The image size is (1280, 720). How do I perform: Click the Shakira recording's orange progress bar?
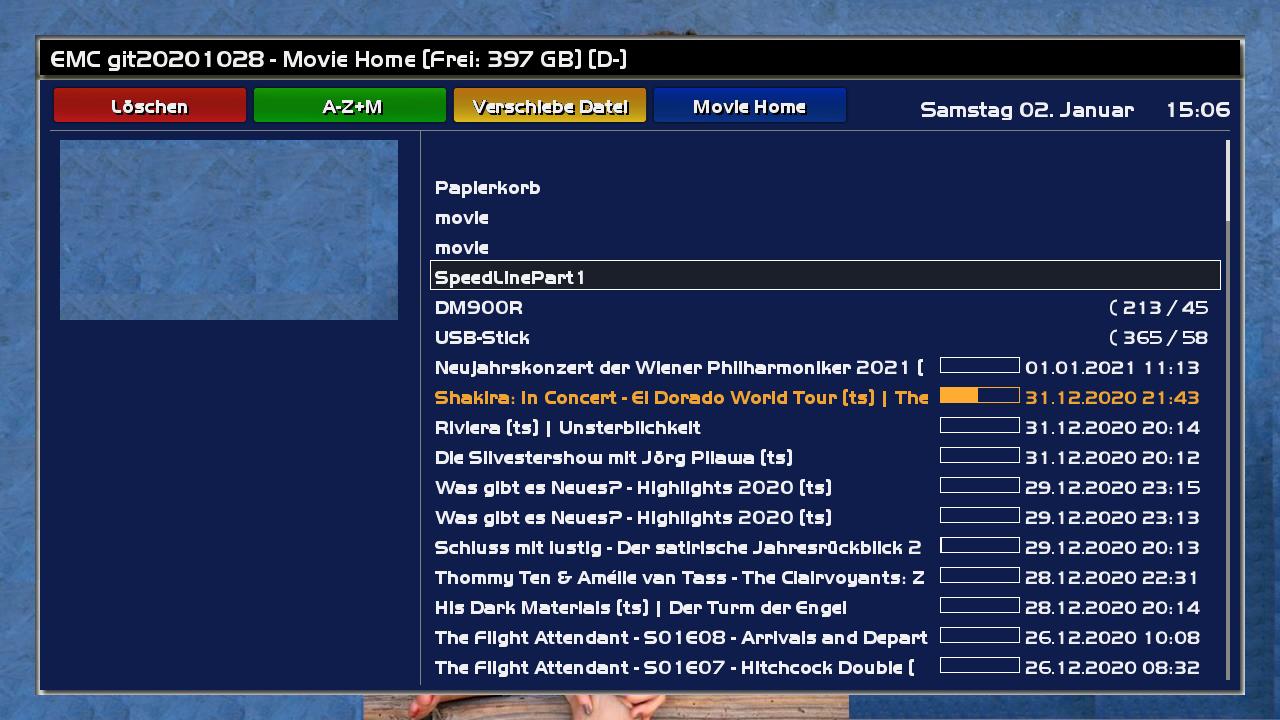pyautogui.click(x=979, y=396)
